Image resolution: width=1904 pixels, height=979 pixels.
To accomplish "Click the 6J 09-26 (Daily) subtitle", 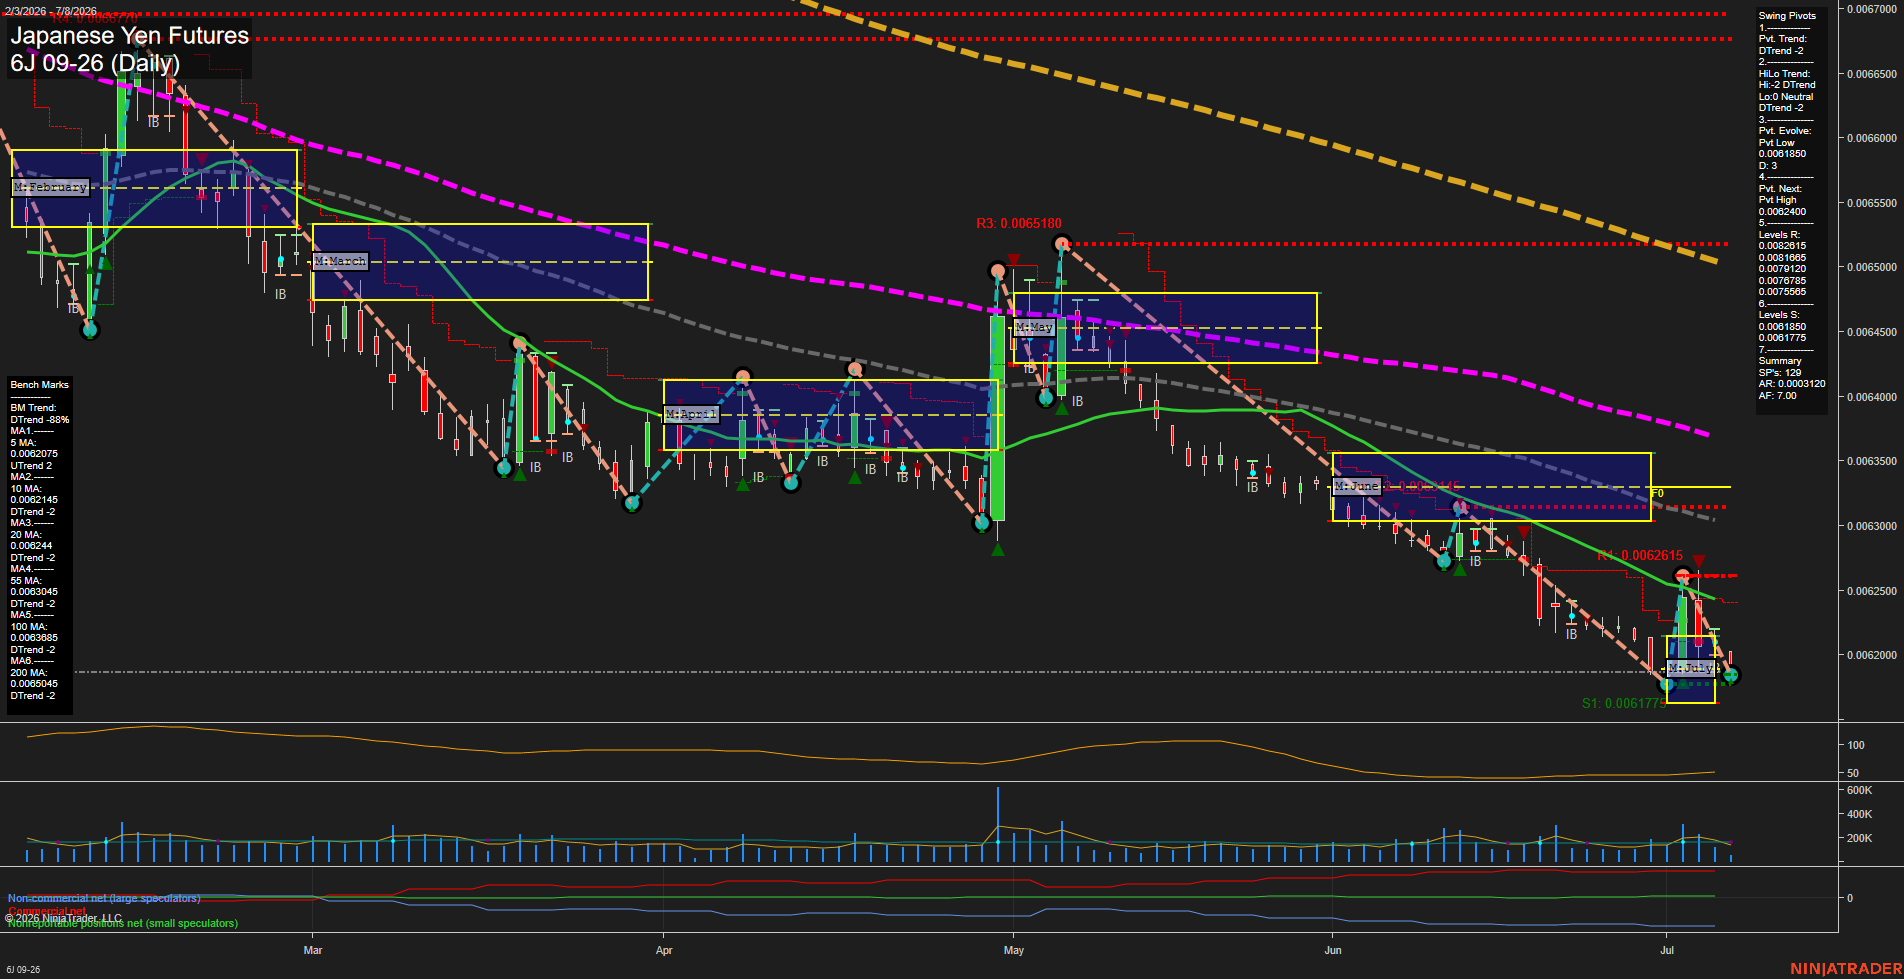I will tap(95, 63).
